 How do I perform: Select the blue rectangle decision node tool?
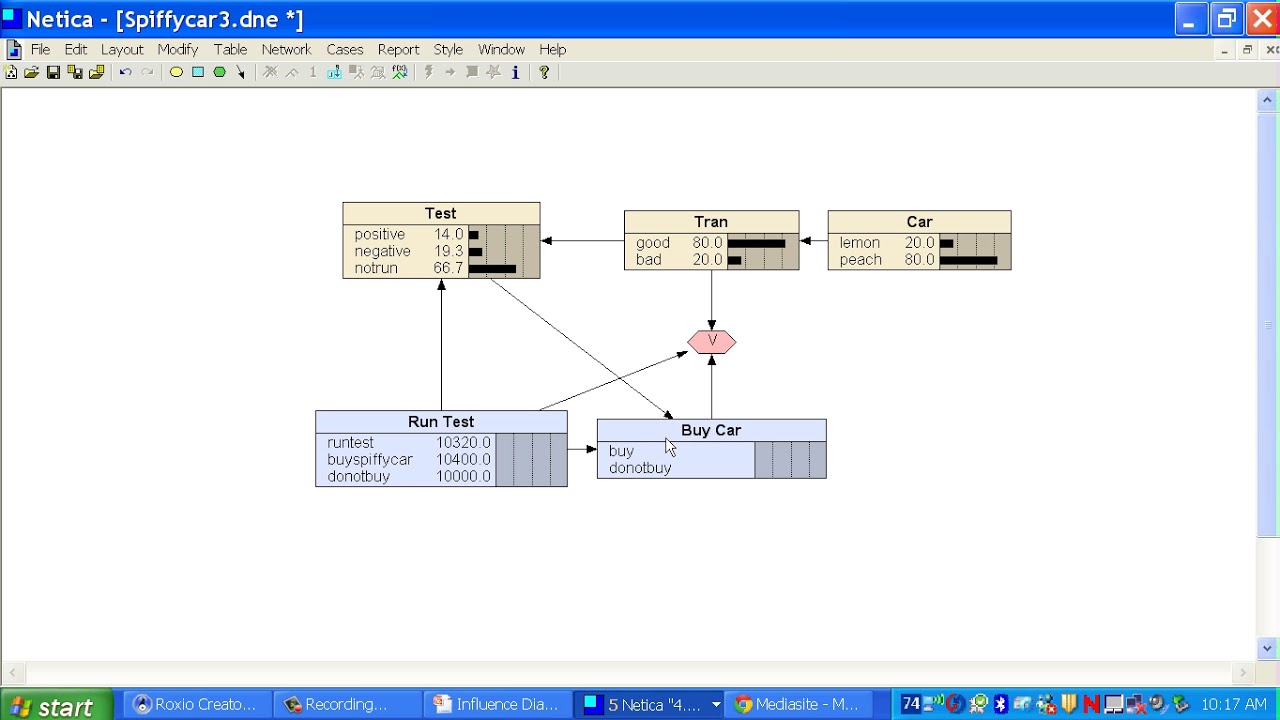[198, 72]
